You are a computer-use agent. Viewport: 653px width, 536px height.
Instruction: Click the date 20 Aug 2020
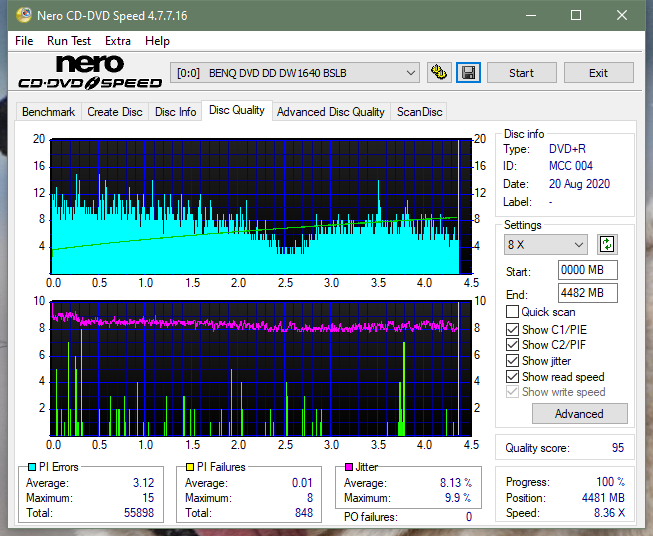point(579,184)
